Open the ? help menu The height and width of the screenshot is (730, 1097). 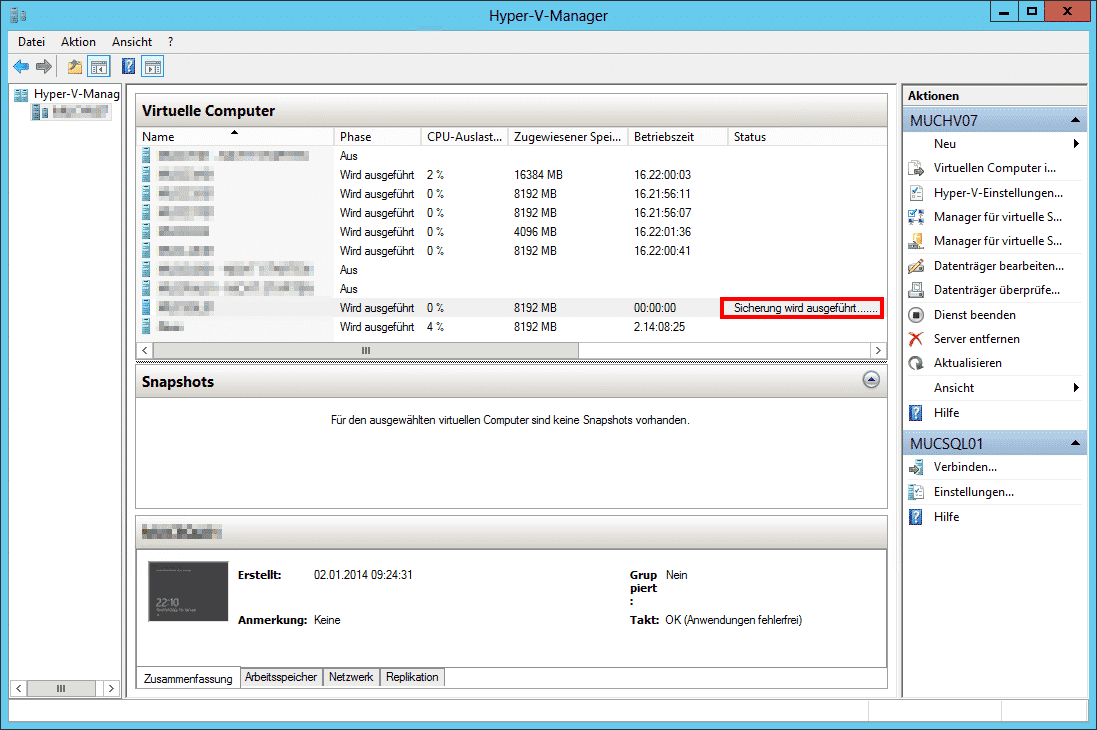click(170, 42)
